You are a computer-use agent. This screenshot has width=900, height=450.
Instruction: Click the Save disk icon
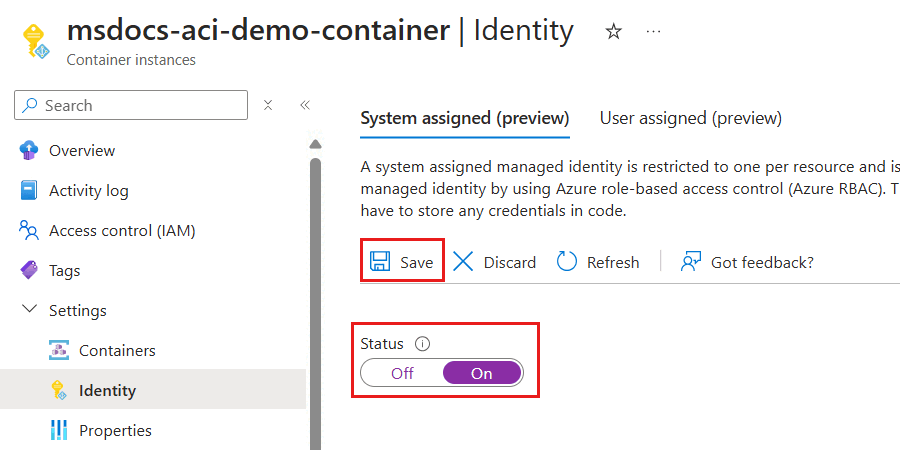tap(380, 262)
